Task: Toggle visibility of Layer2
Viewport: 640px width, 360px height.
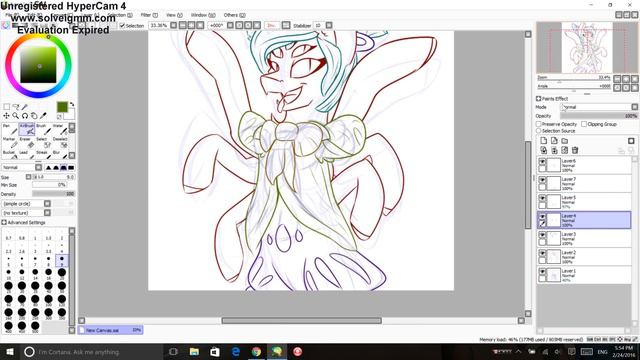Action: (542, 253)
